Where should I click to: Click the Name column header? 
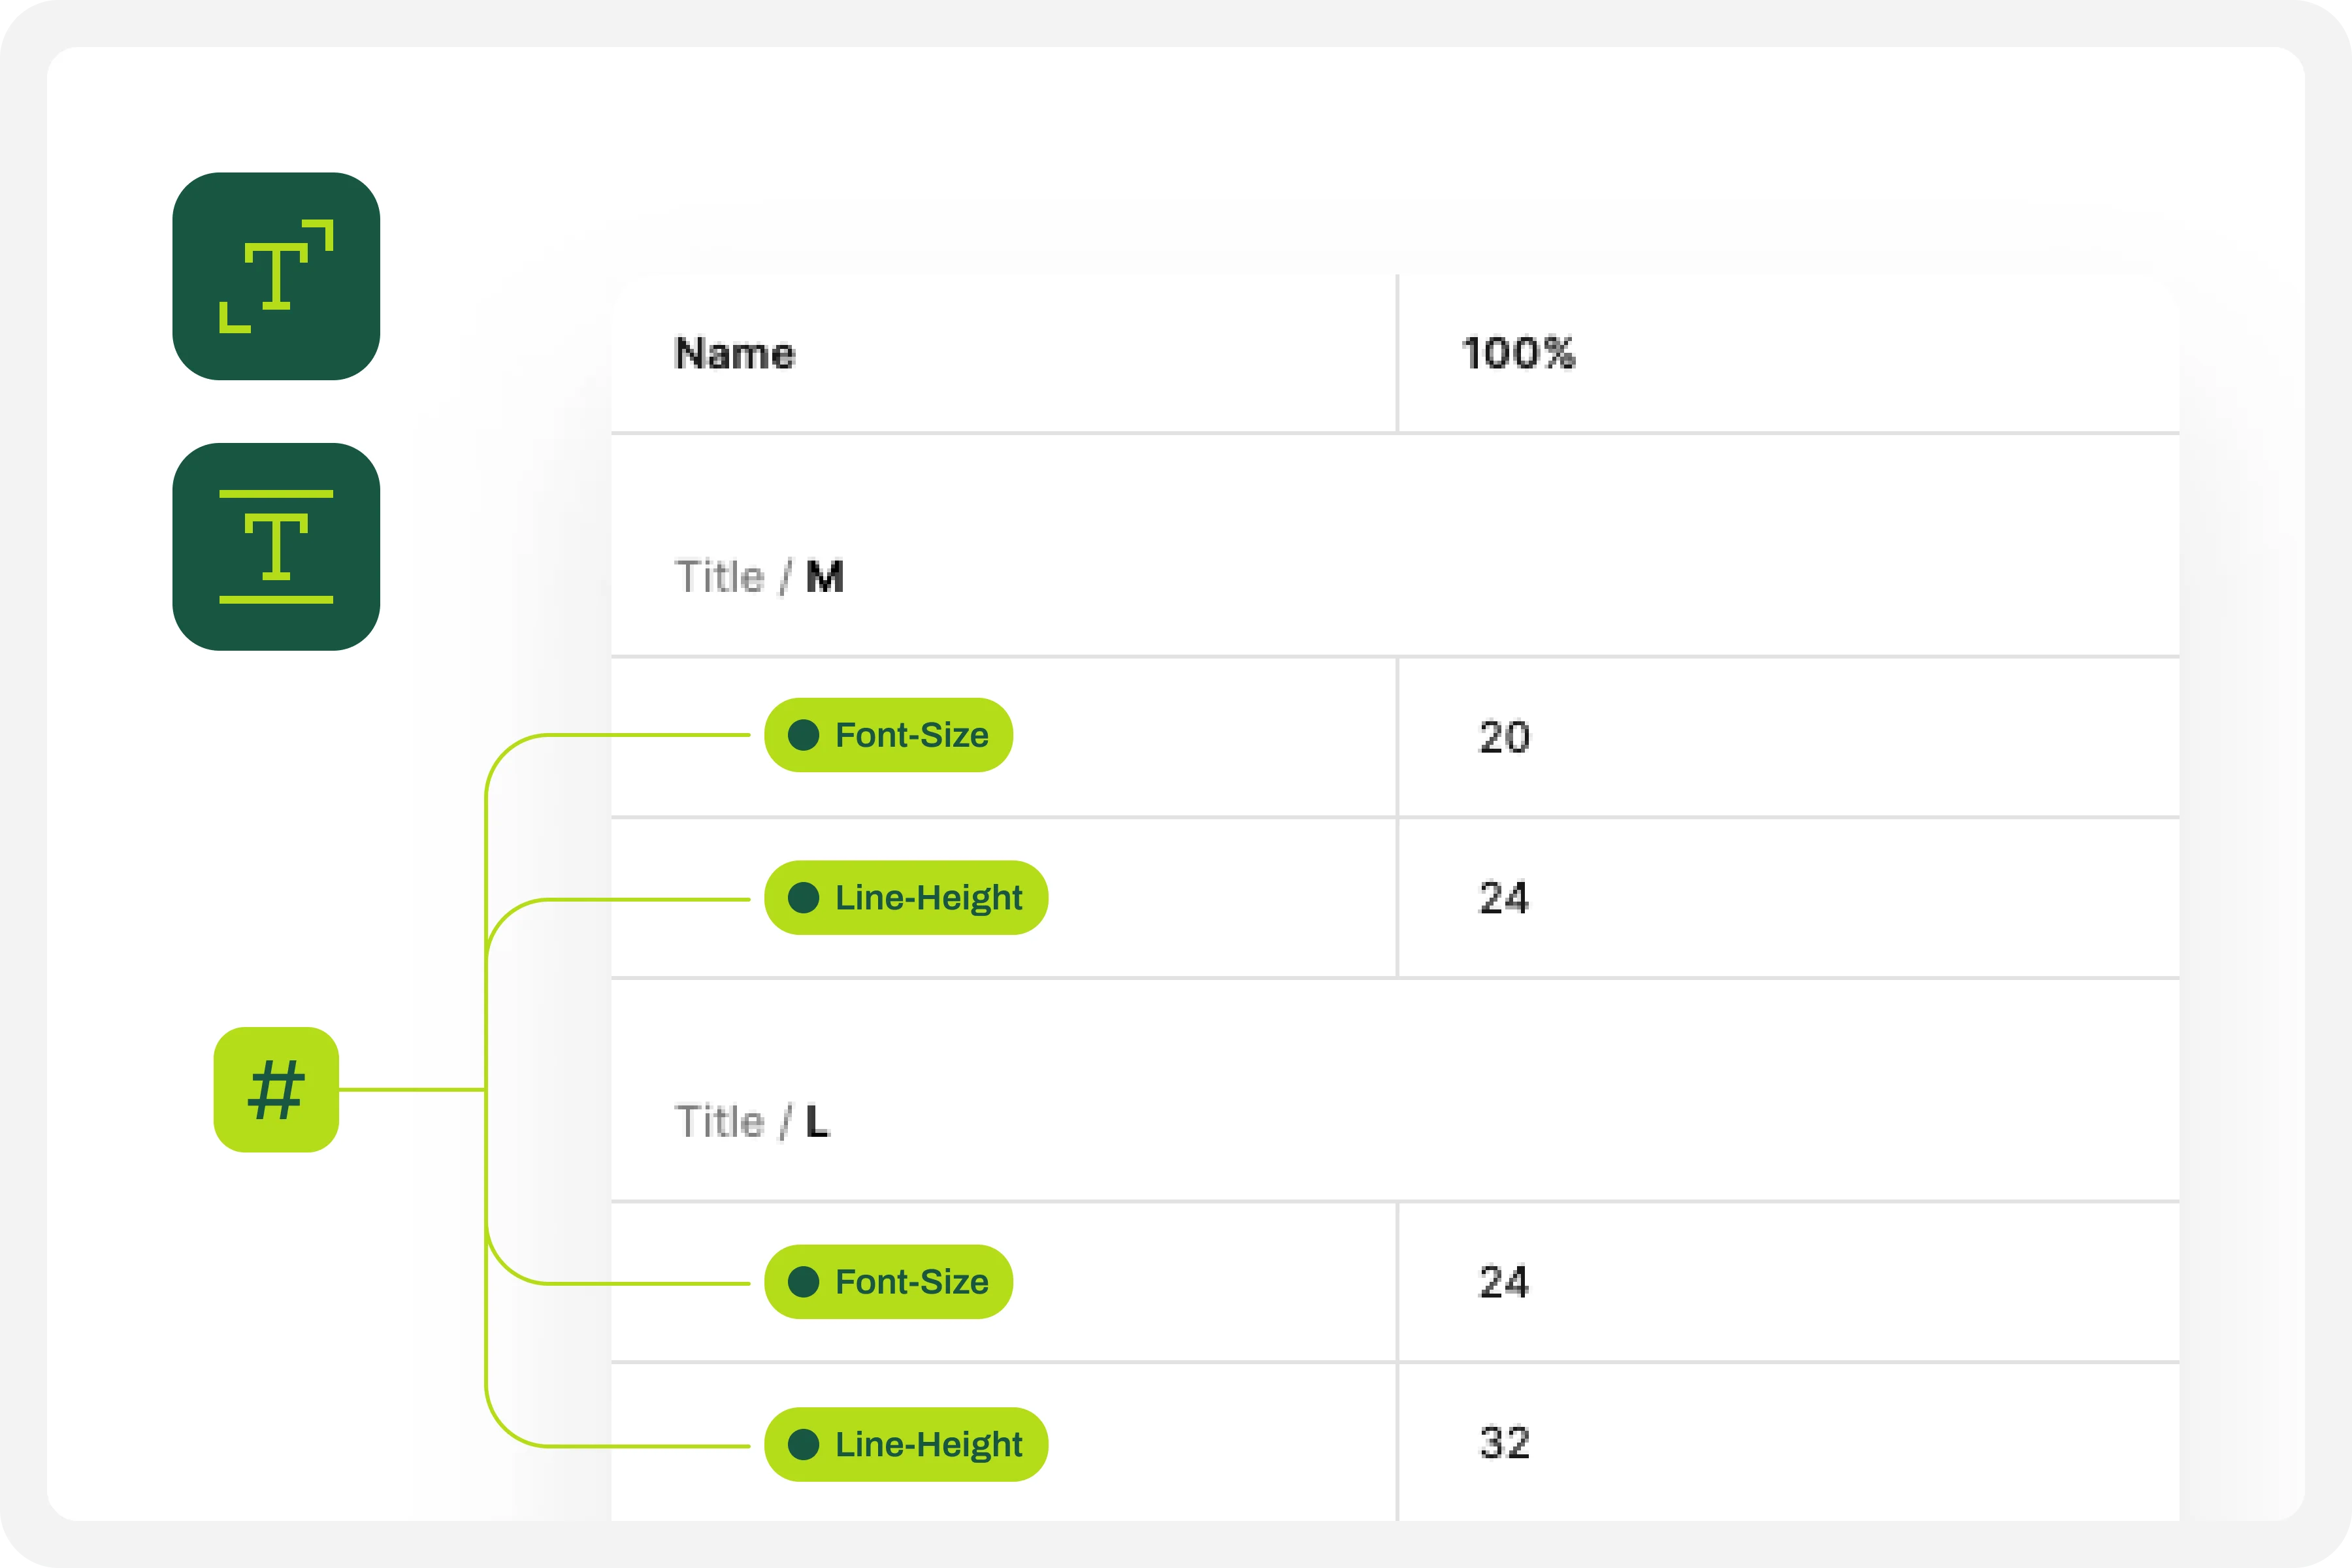click(735, 354)
